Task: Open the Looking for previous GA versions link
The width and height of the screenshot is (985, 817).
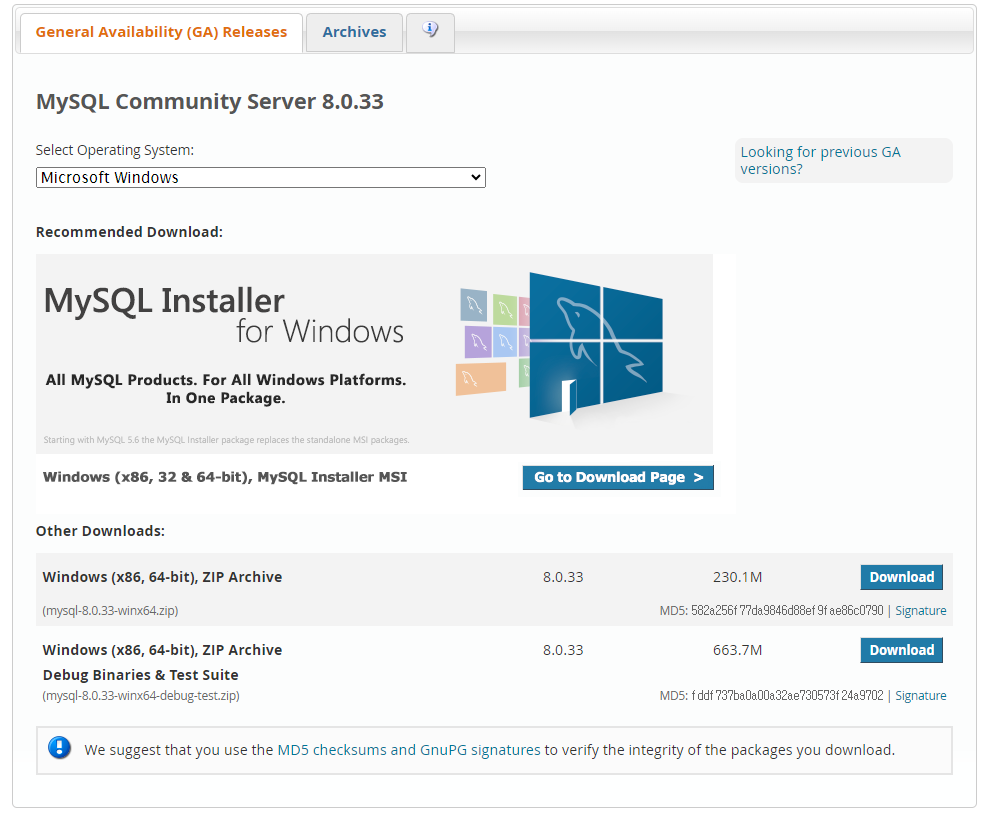Action: [x=820, y=160]
